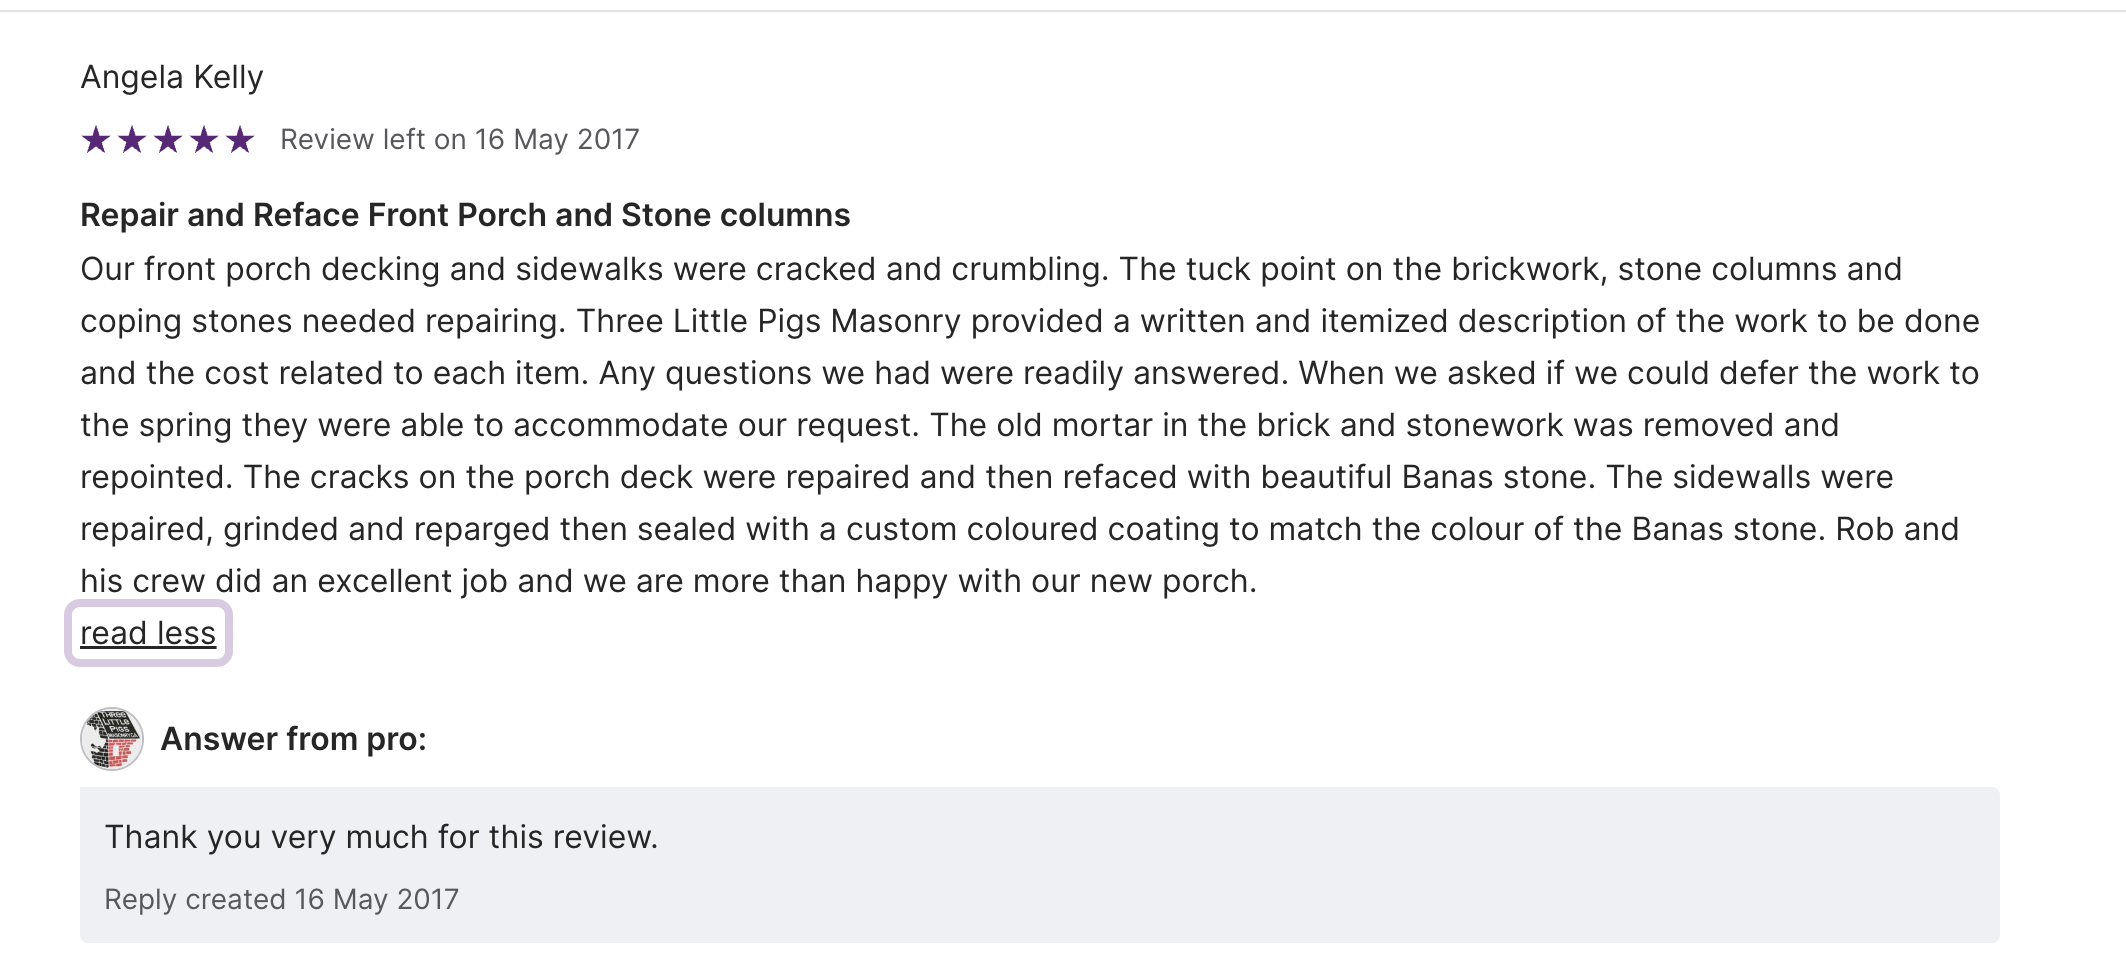Click the review title about Front Porch
2126x954 pixels.
tap(465, 215)
